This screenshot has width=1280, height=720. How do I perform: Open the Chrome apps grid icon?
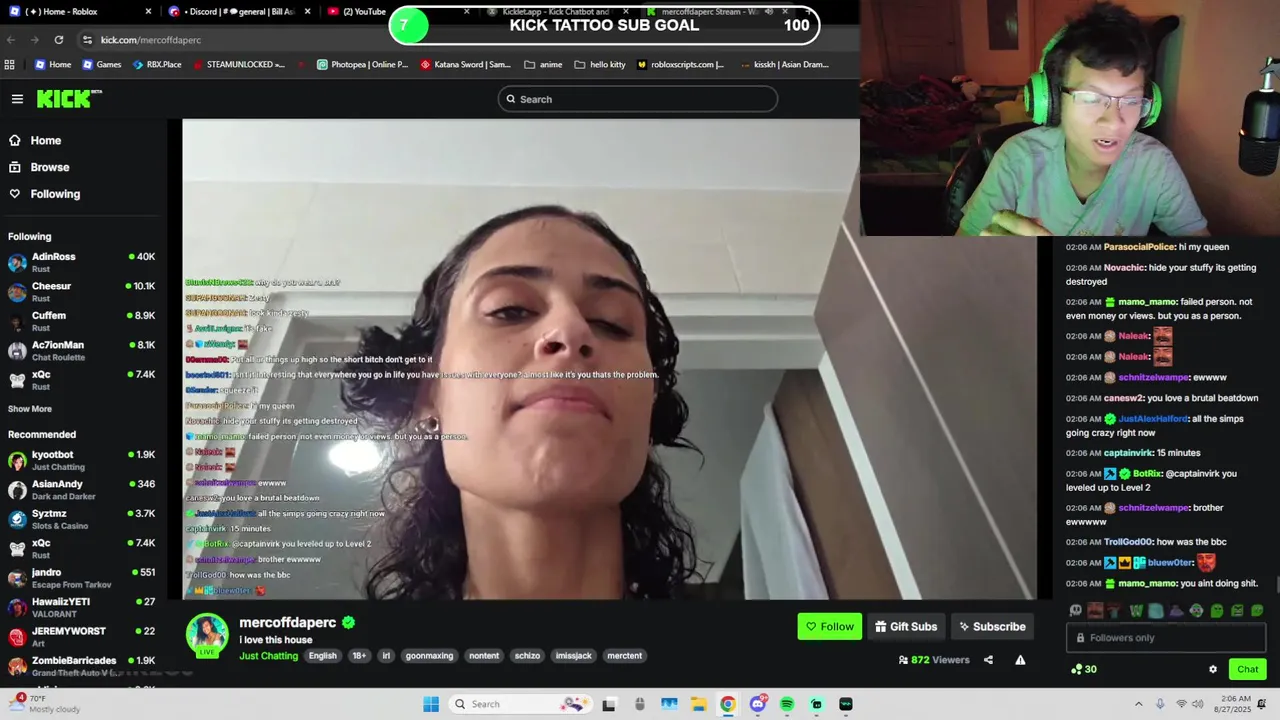[10, 64]
